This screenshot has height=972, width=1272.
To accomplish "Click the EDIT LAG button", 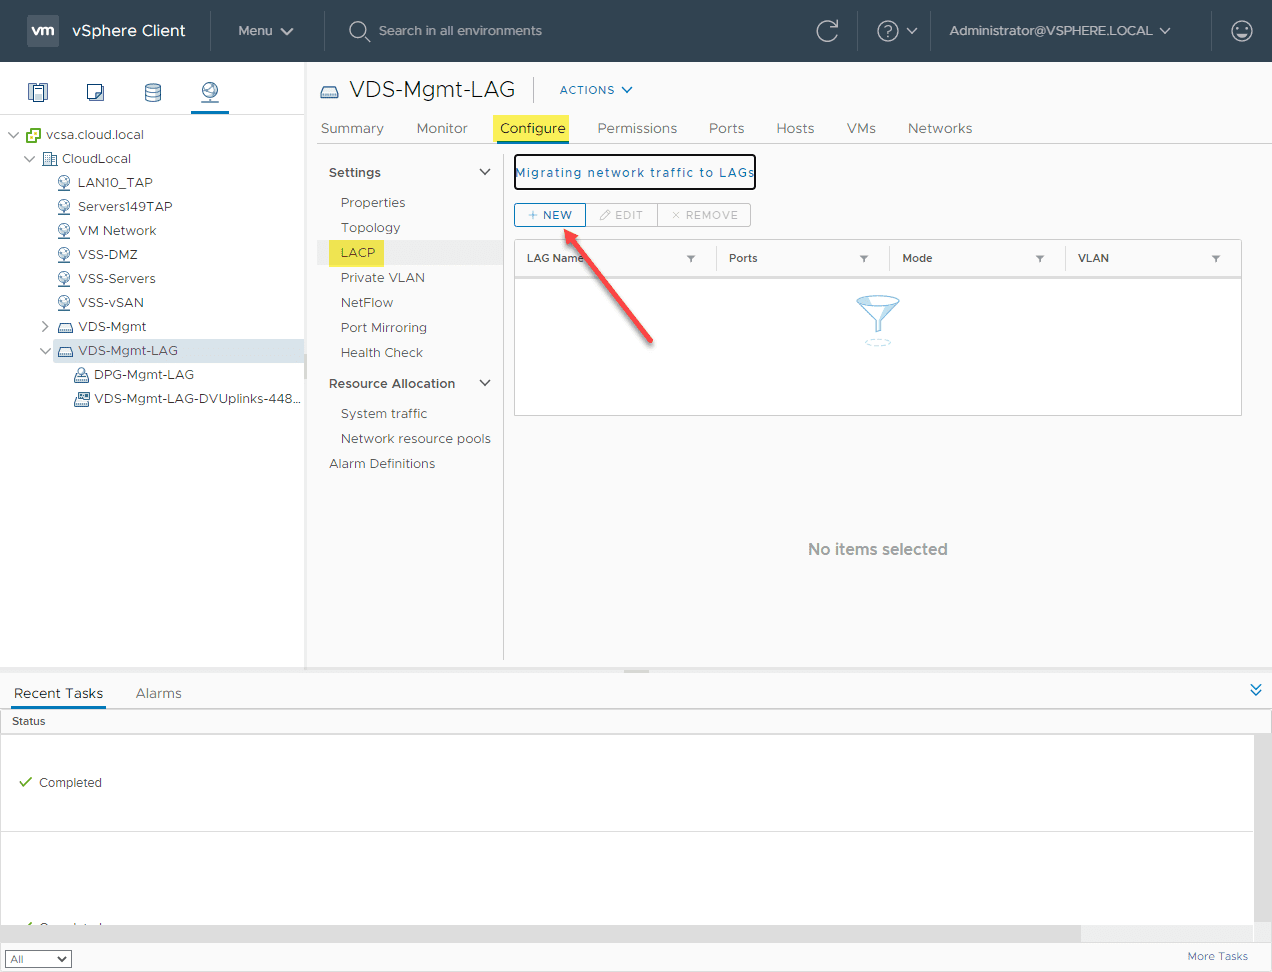I will coord(622,215).
